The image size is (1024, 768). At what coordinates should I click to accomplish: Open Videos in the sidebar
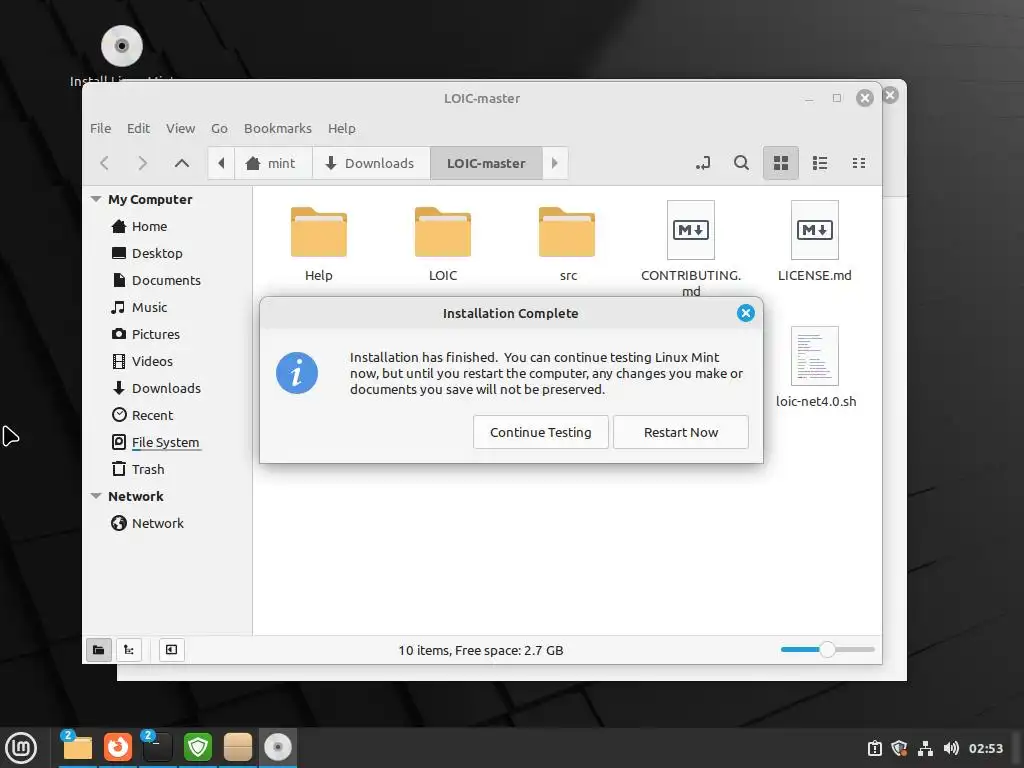pyautogui.click(x=152, y=361)
